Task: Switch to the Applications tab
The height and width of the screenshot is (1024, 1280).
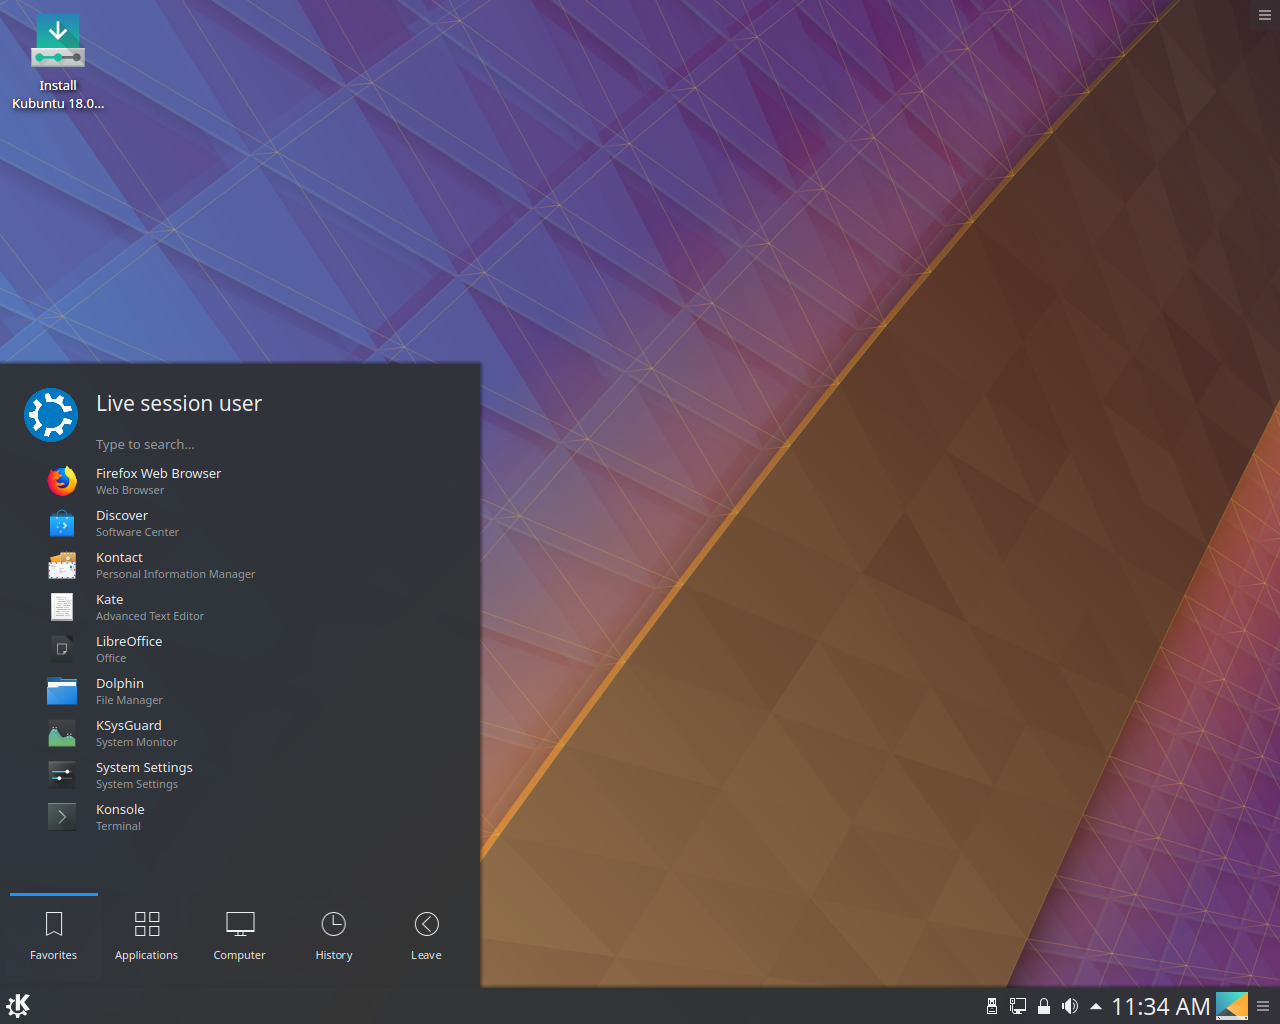Action: coord(147,937)
